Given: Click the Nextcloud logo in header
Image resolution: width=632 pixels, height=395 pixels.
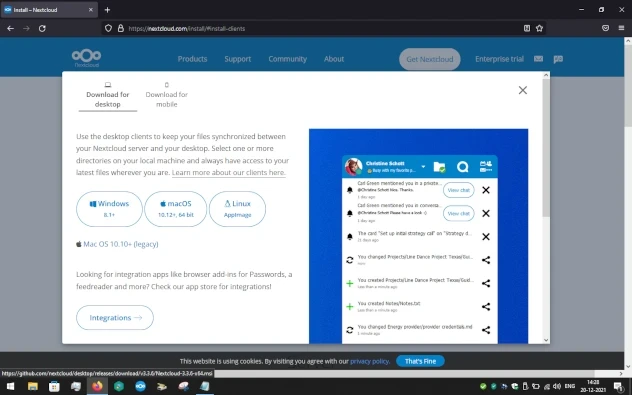Looking at the screenshot, I should pyautogui.click(x=86, y=58).
